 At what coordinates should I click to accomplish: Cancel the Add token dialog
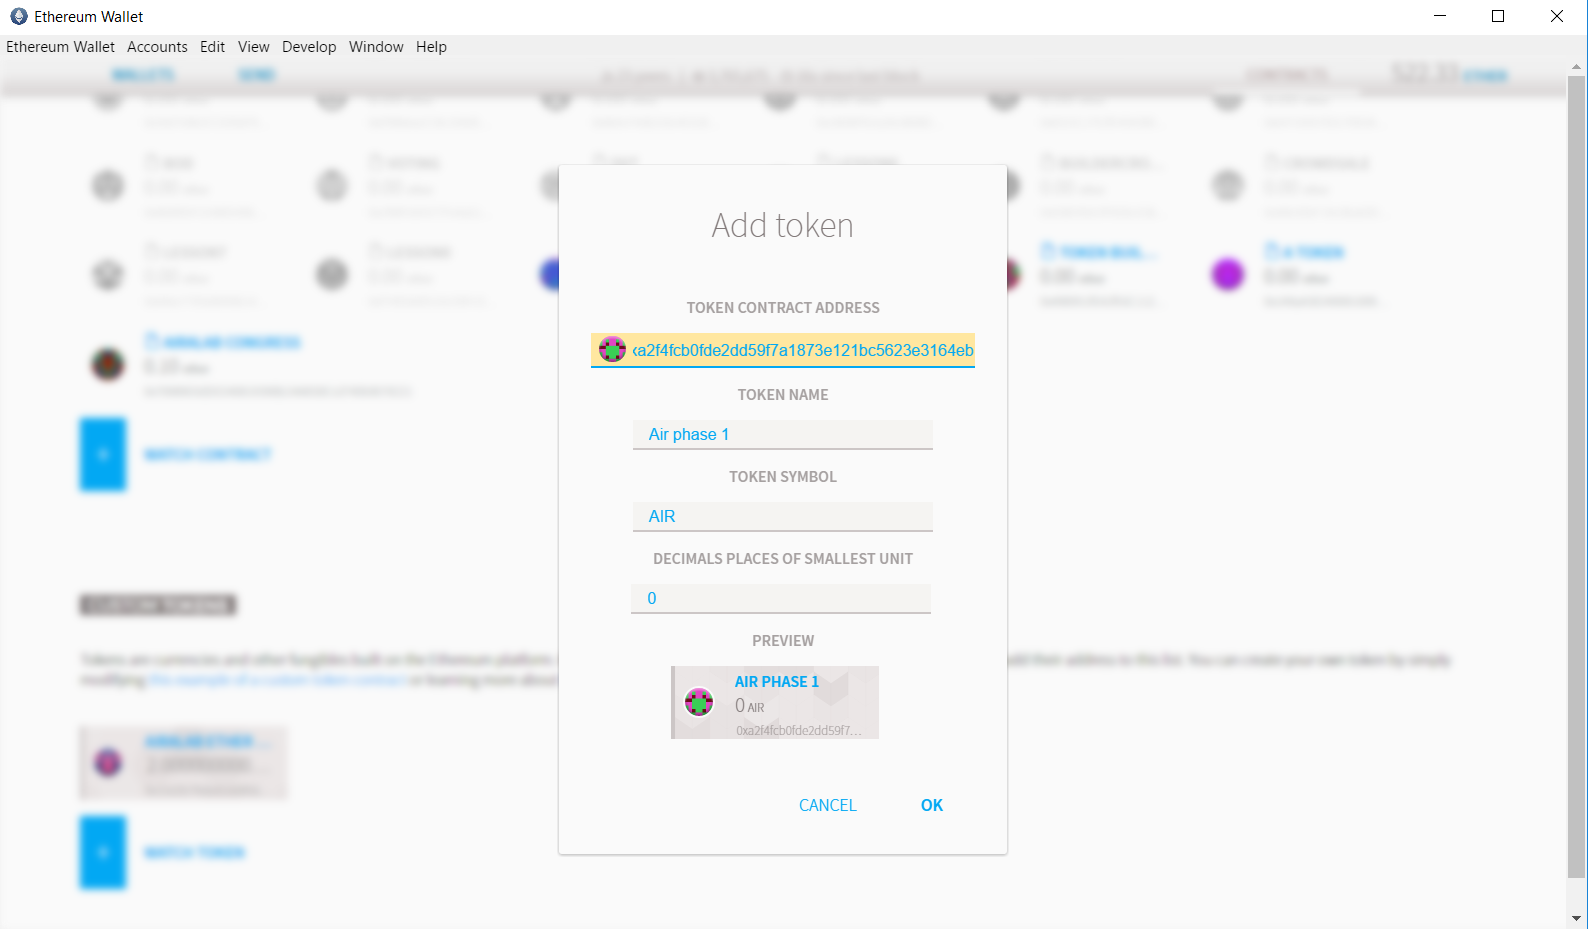pos(827,805)
